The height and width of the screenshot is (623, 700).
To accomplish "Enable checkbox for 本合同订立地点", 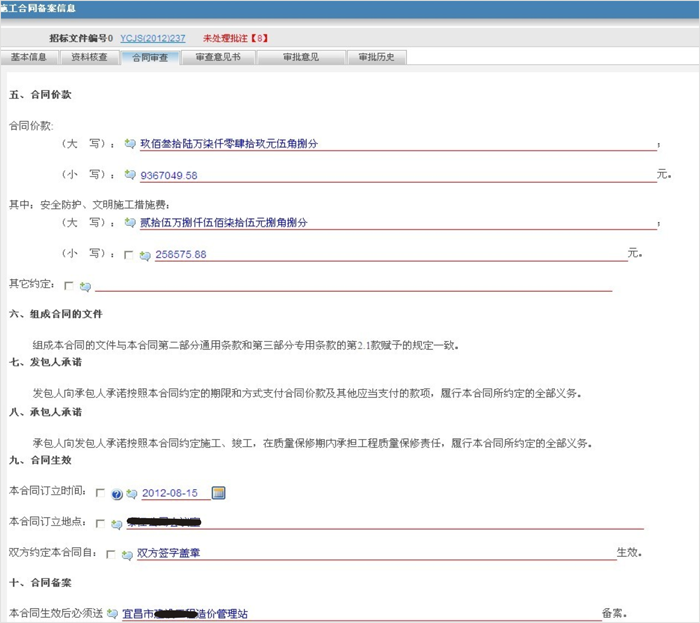I will tap(100, 523).
